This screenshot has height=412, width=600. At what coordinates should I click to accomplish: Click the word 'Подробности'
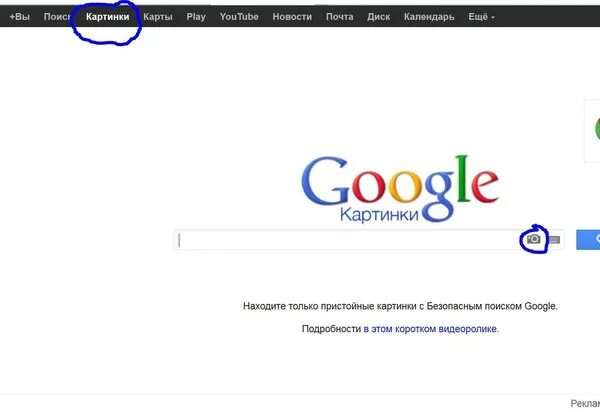[x=331, y=329]
